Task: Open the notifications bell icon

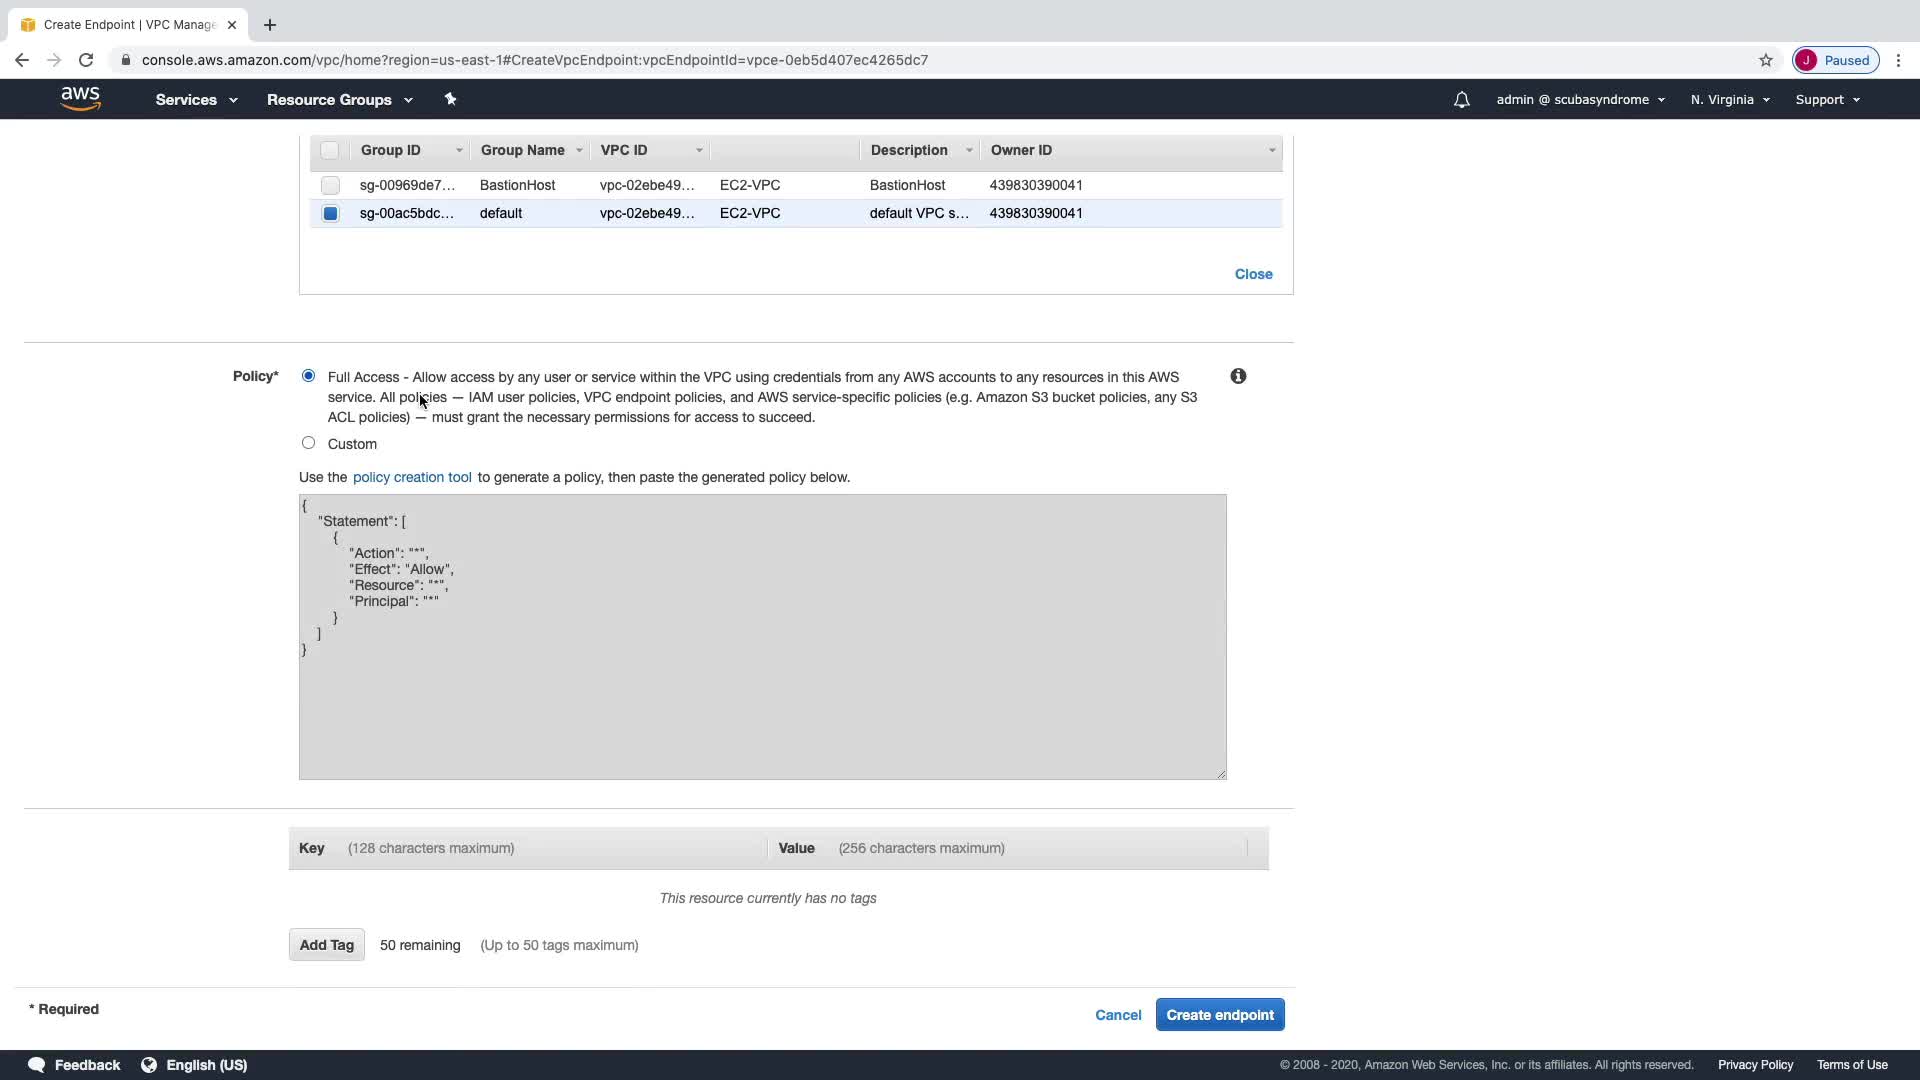Action: 1461,100
